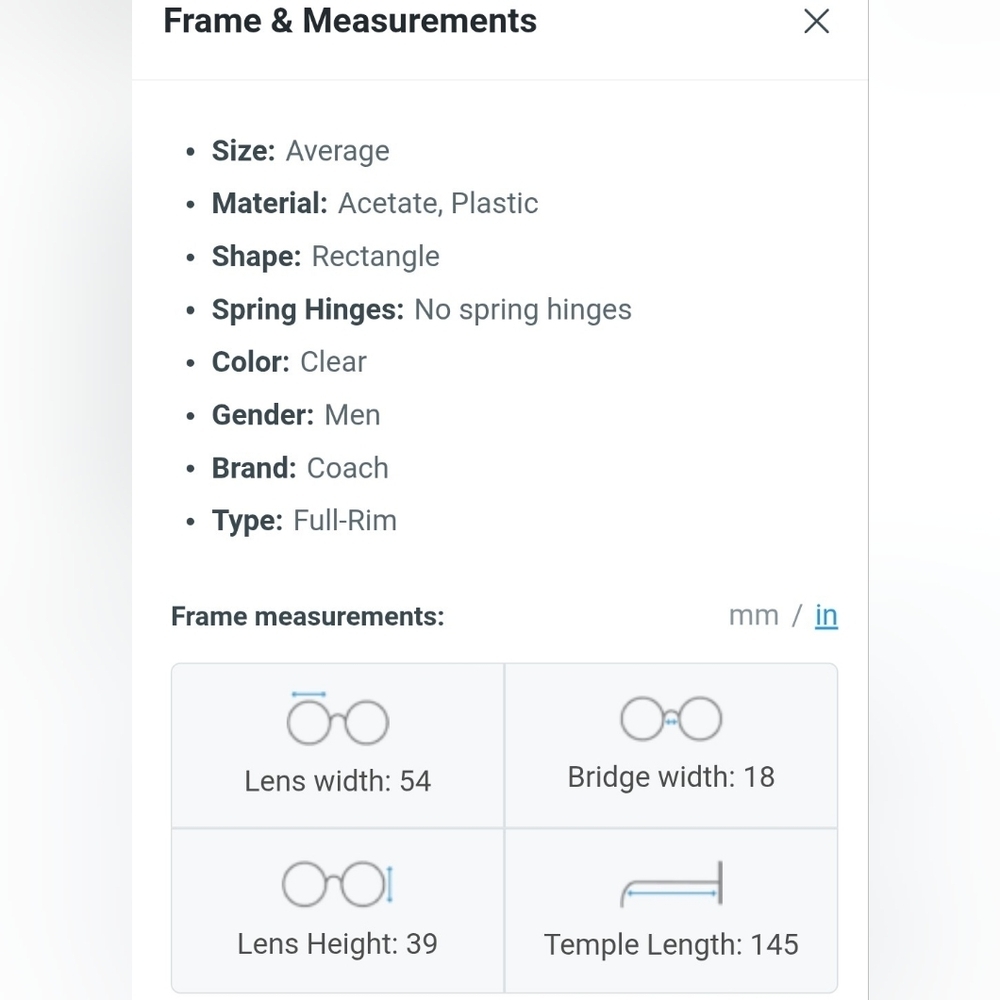The height and width of the screenshot is (1000, 1000).
Task: Click the 'Frame measurements:' heading
Action: click(307, 616)
